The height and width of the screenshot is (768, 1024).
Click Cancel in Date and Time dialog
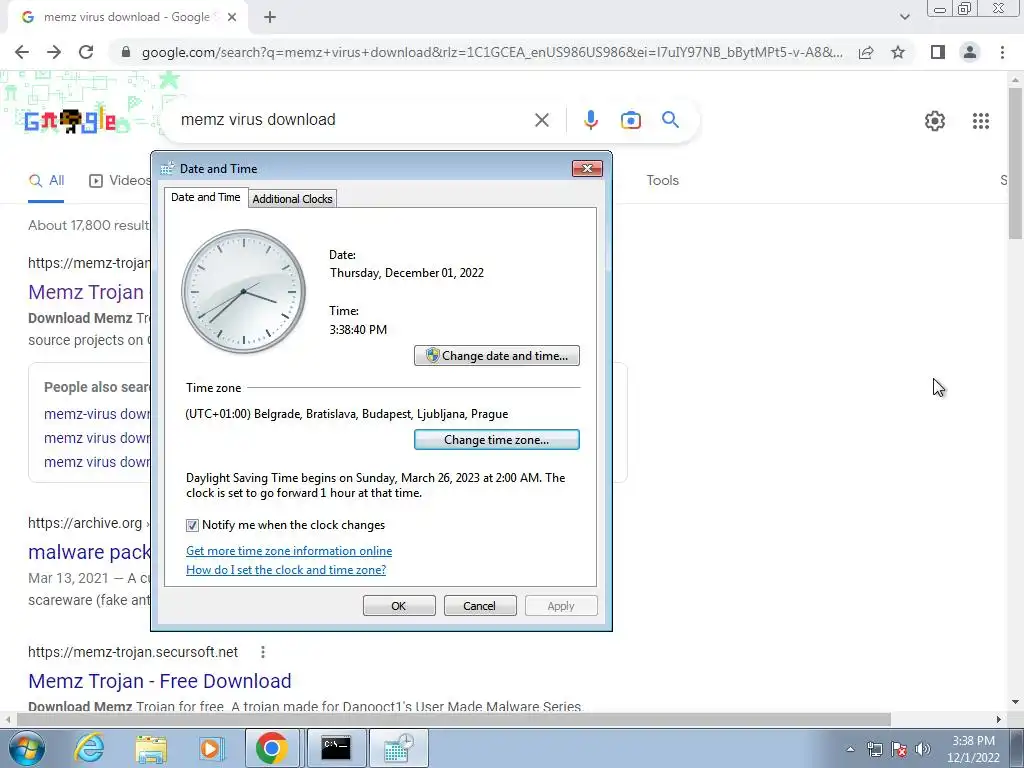click(x=480, y=606)
